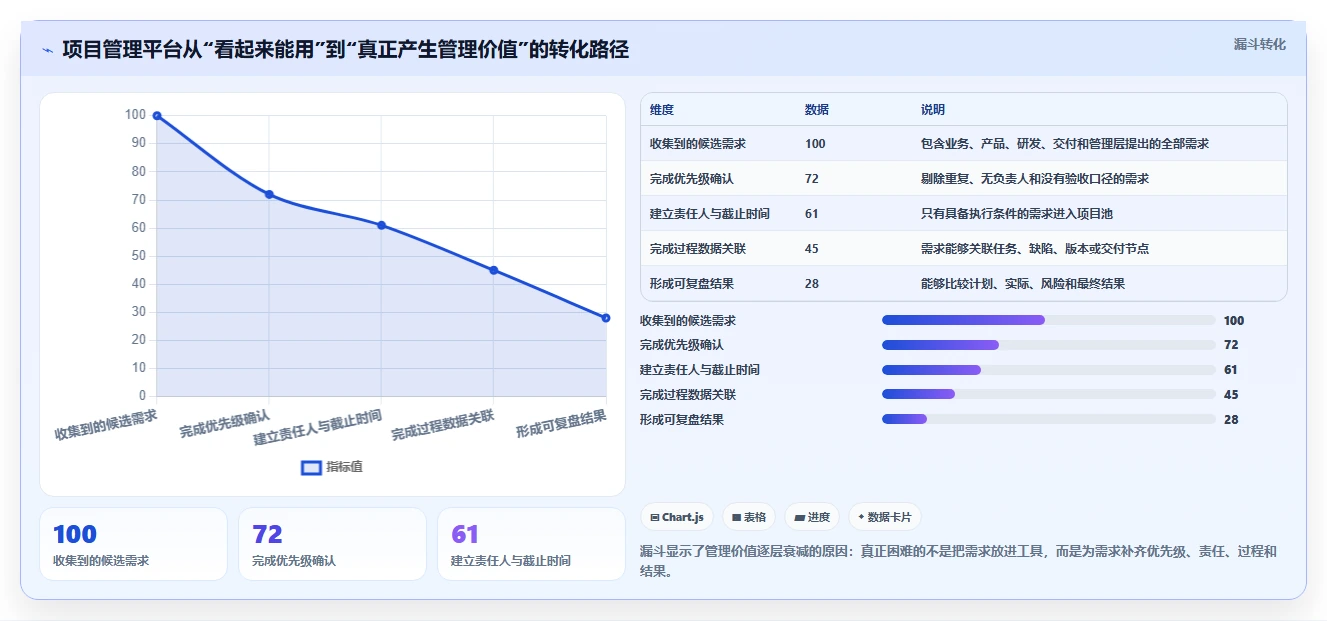This screenshot has width=1327, height=621.
Task: Click the table data value 28
Action: click(x=812, y=284)
